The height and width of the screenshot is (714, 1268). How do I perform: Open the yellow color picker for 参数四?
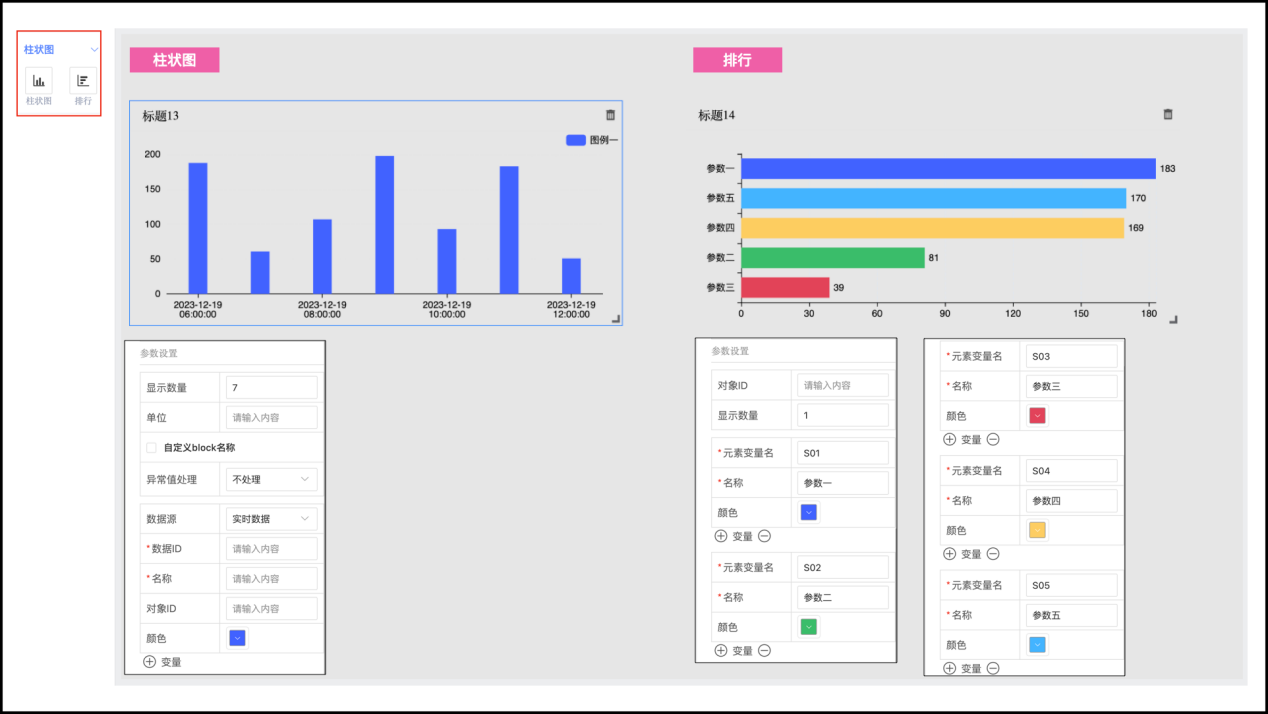coord(1037,530)
